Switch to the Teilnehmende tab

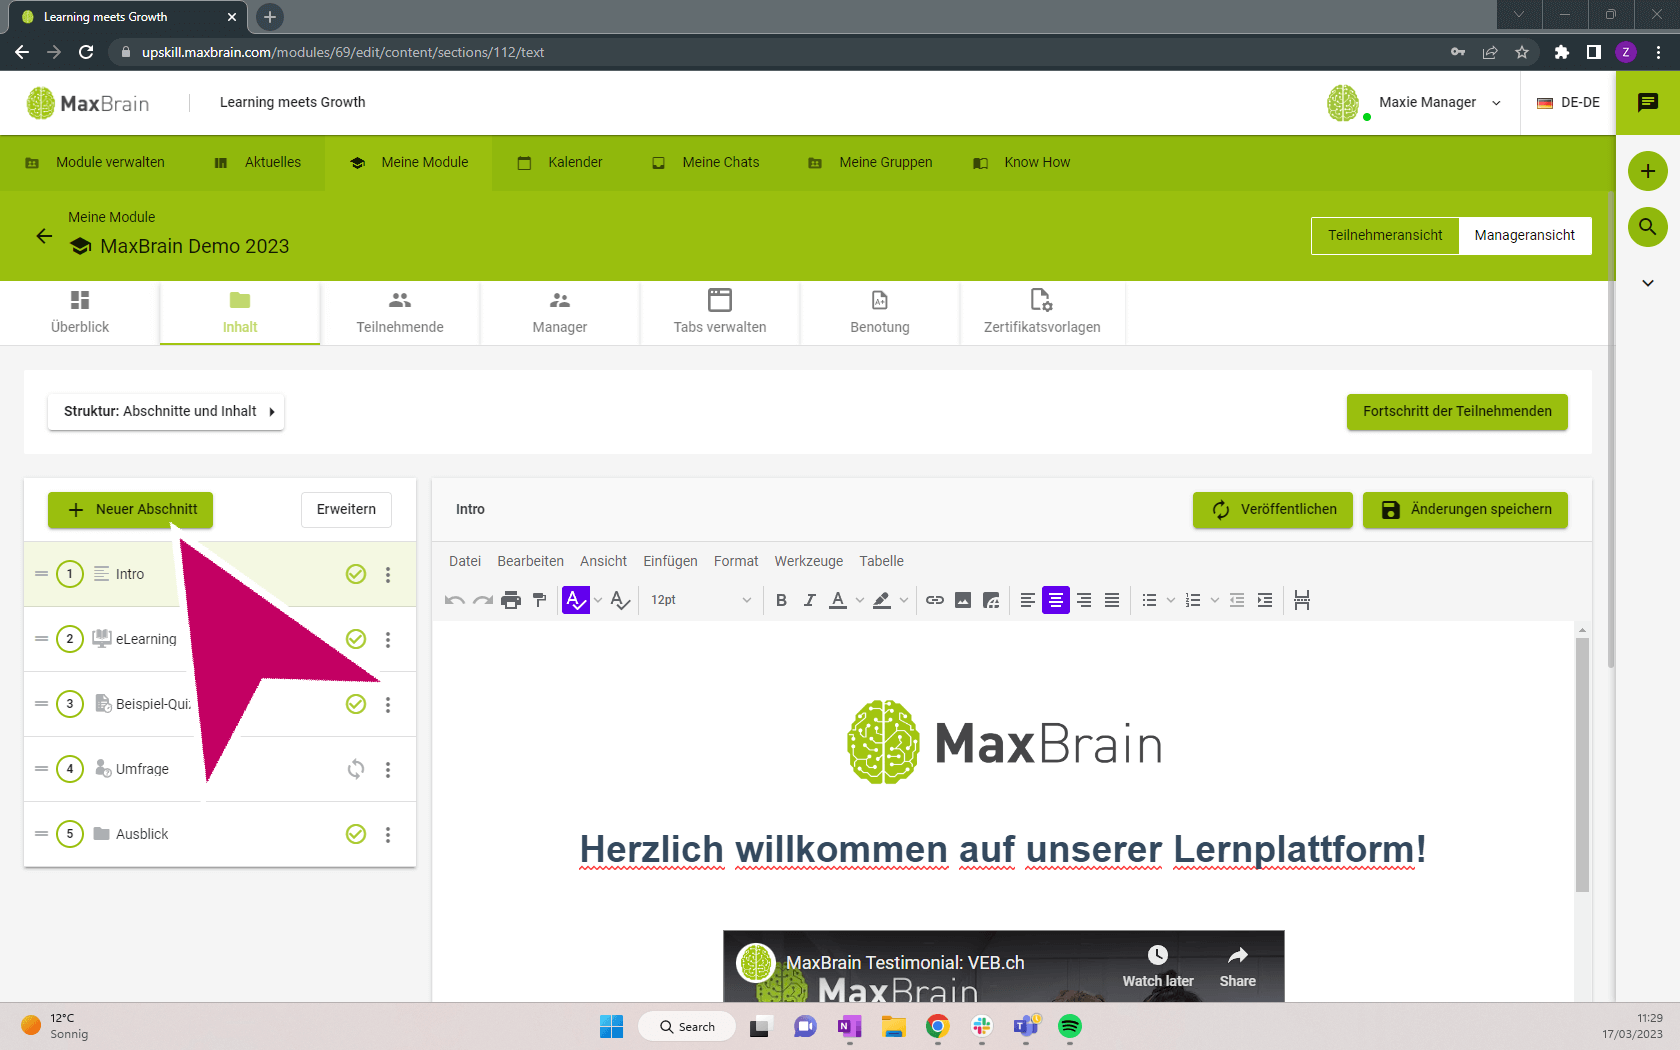click(x=400, y=313)
